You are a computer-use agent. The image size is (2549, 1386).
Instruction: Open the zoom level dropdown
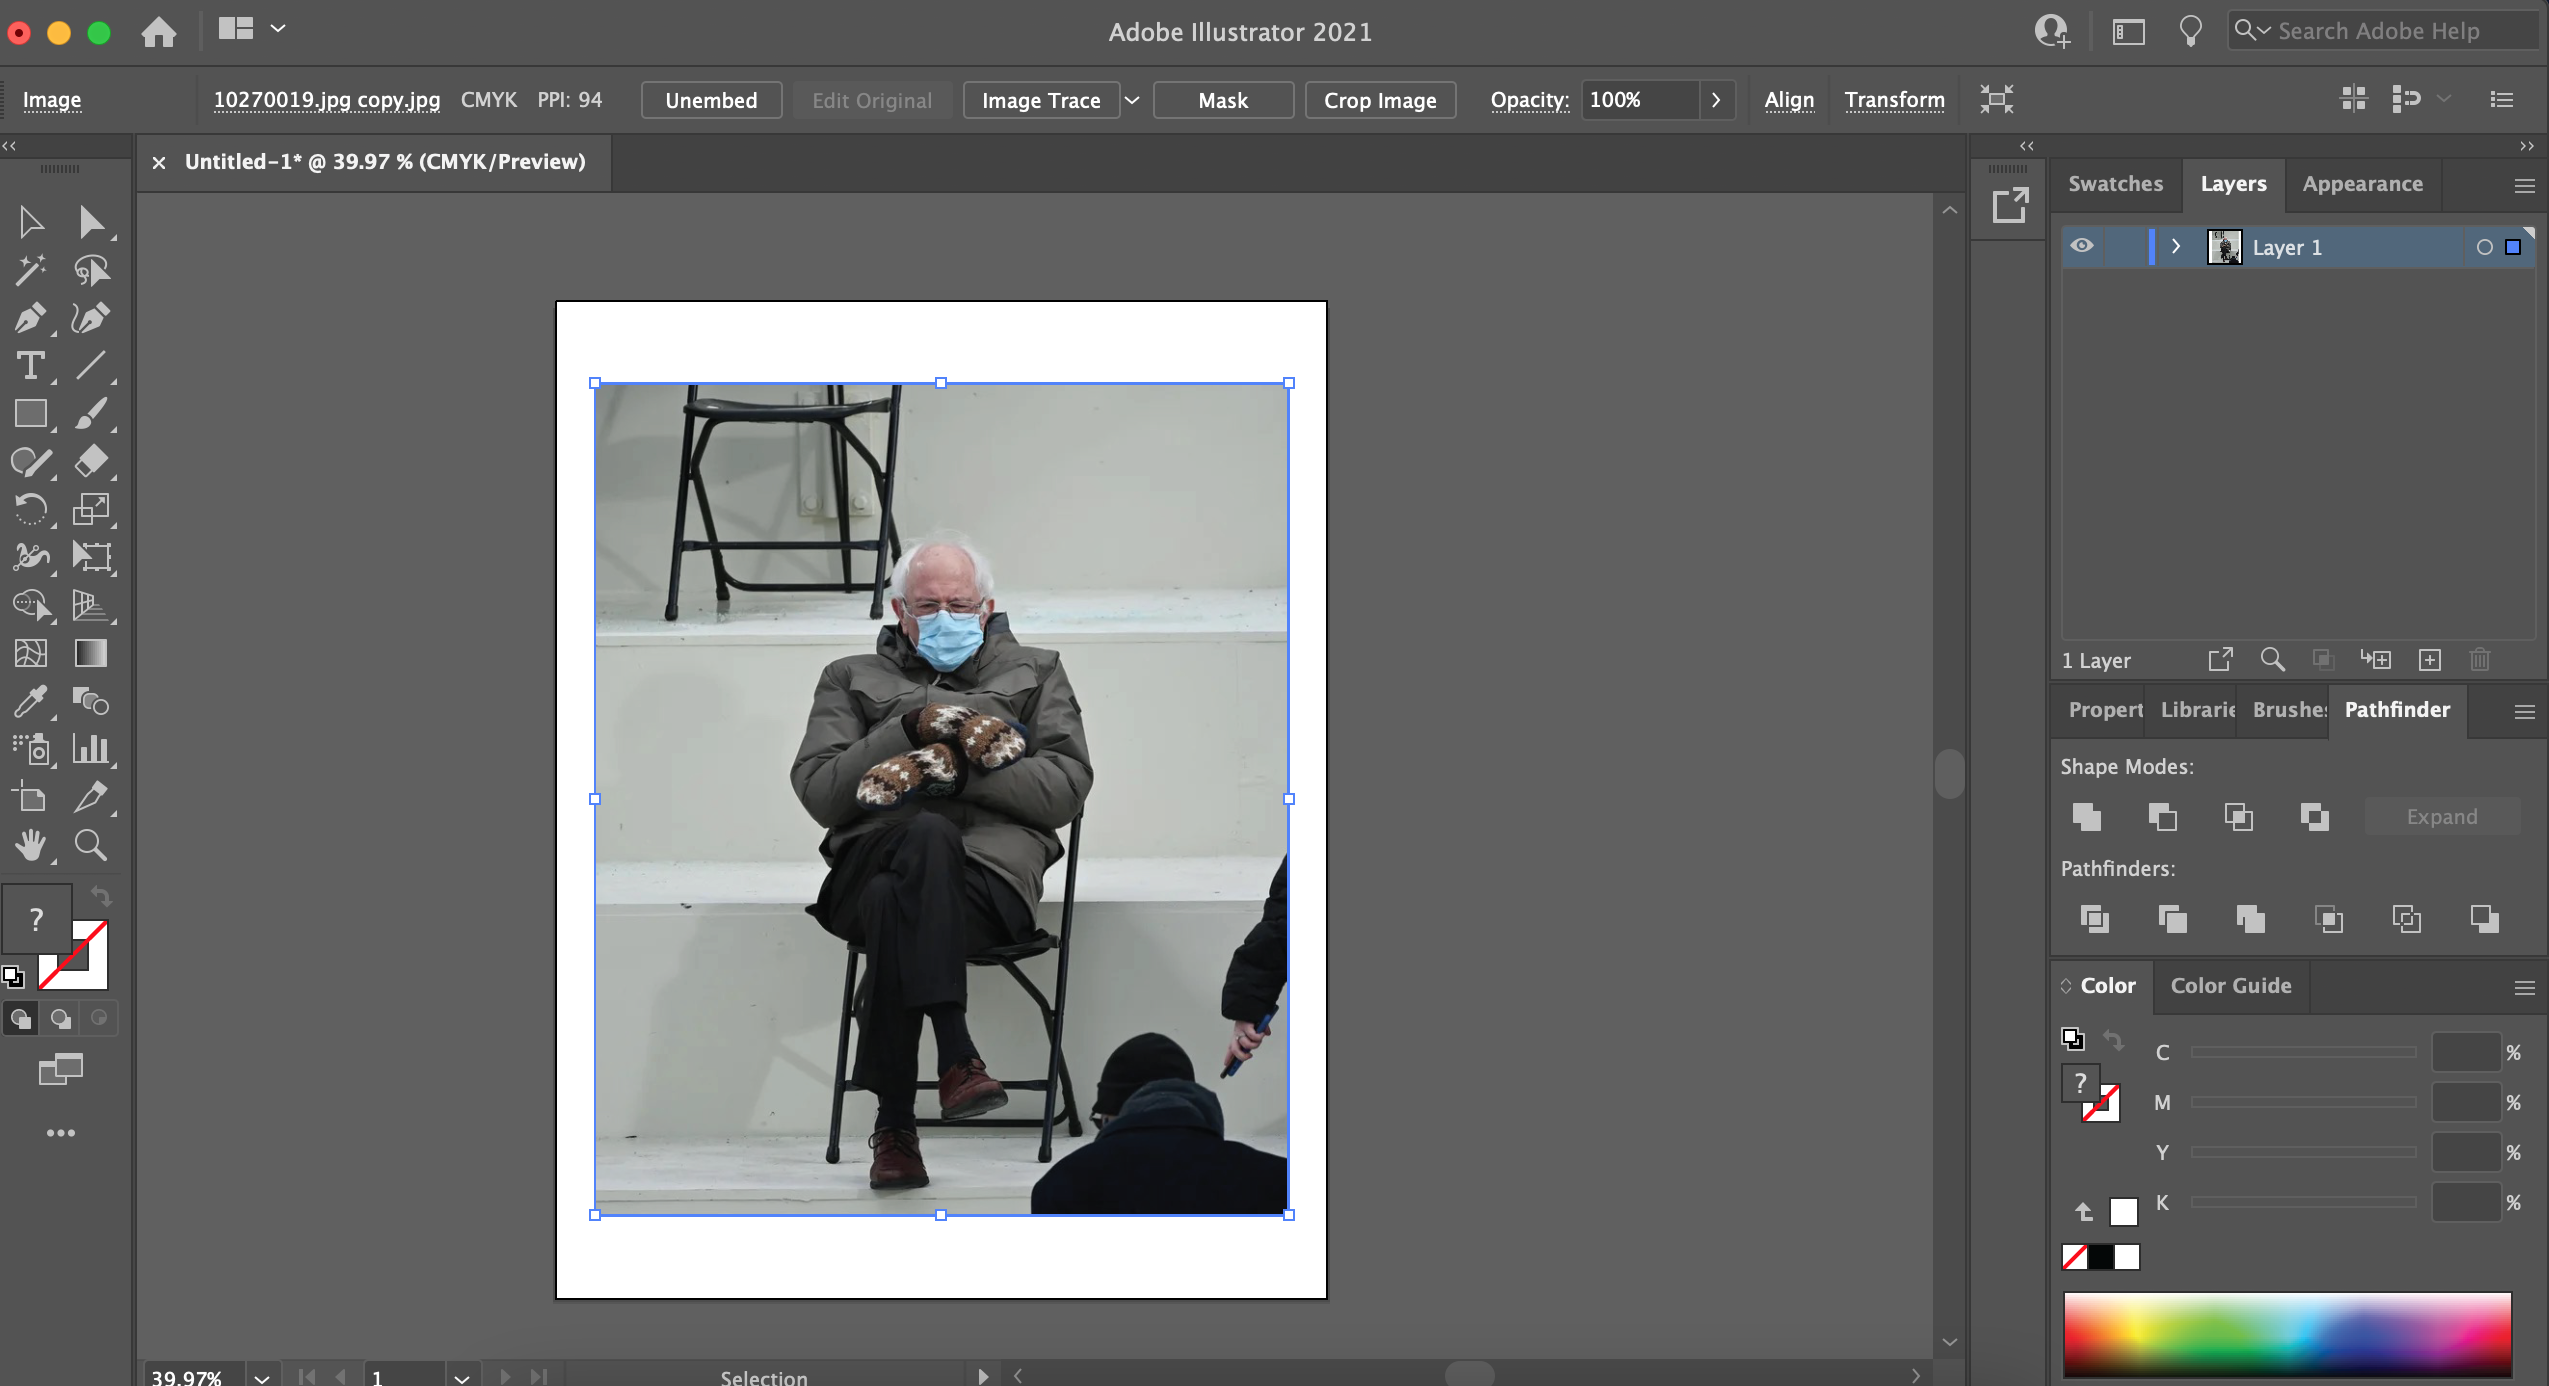tap(262, 1377)
